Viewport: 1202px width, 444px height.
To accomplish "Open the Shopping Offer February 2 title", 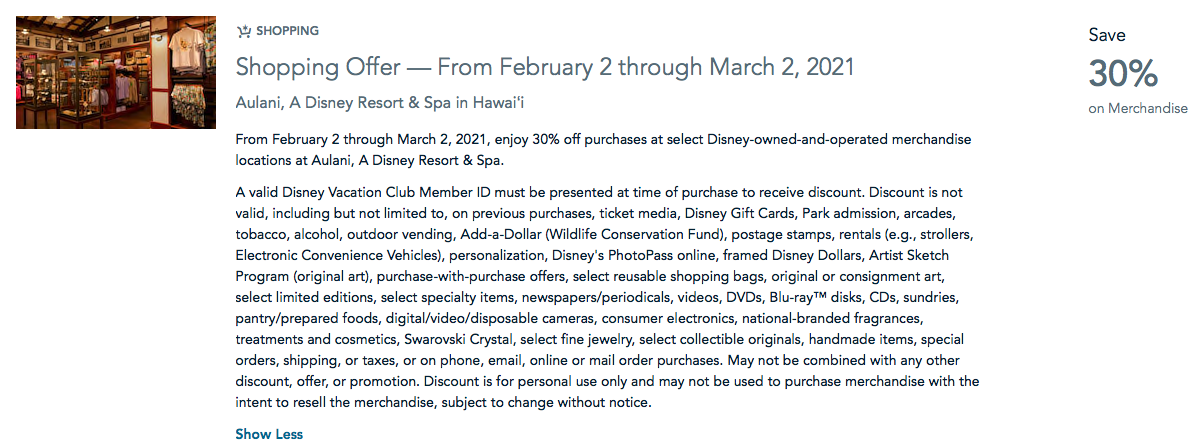I will point(545,67).
